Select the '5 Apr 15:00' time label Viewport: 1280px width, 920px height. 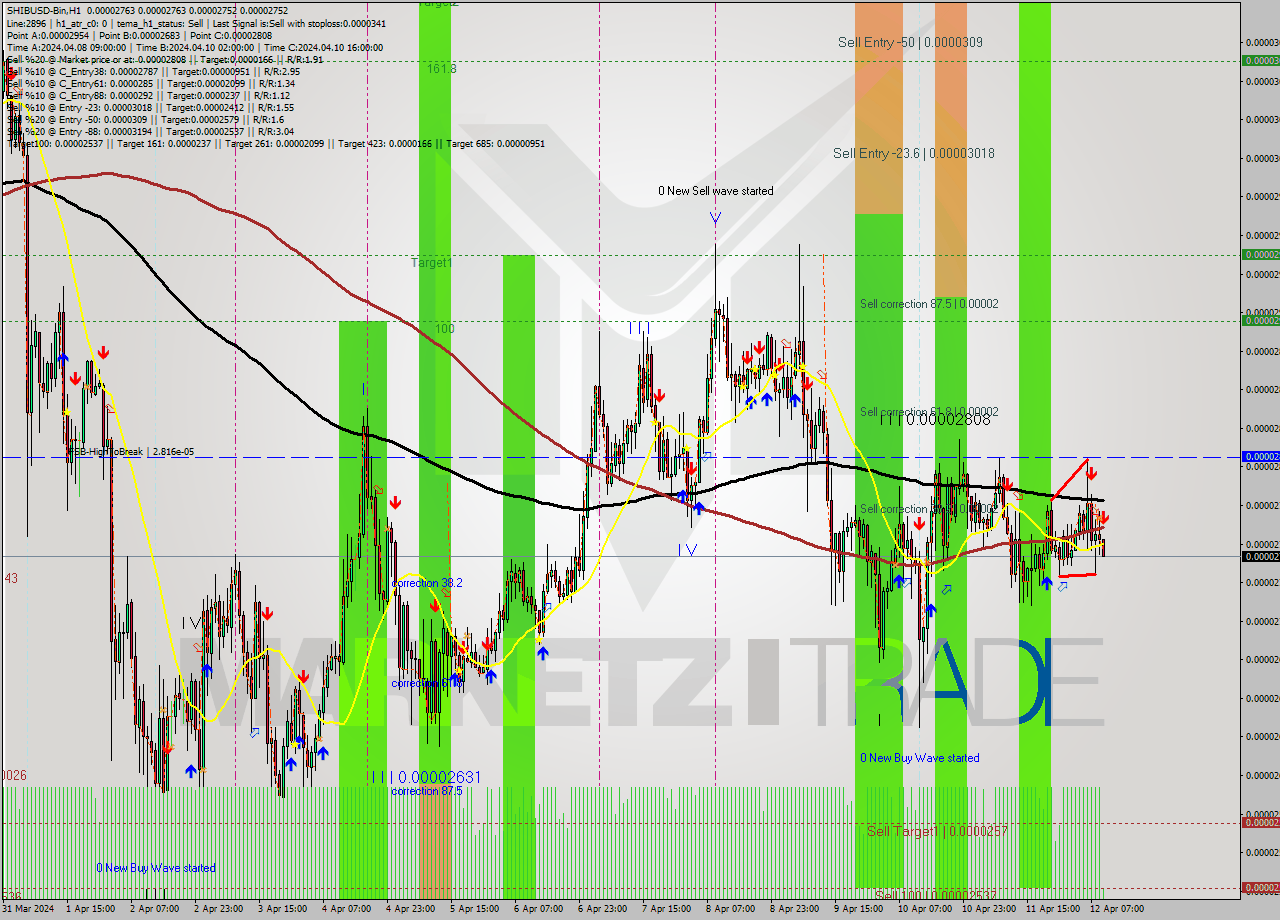coord(477,909)
